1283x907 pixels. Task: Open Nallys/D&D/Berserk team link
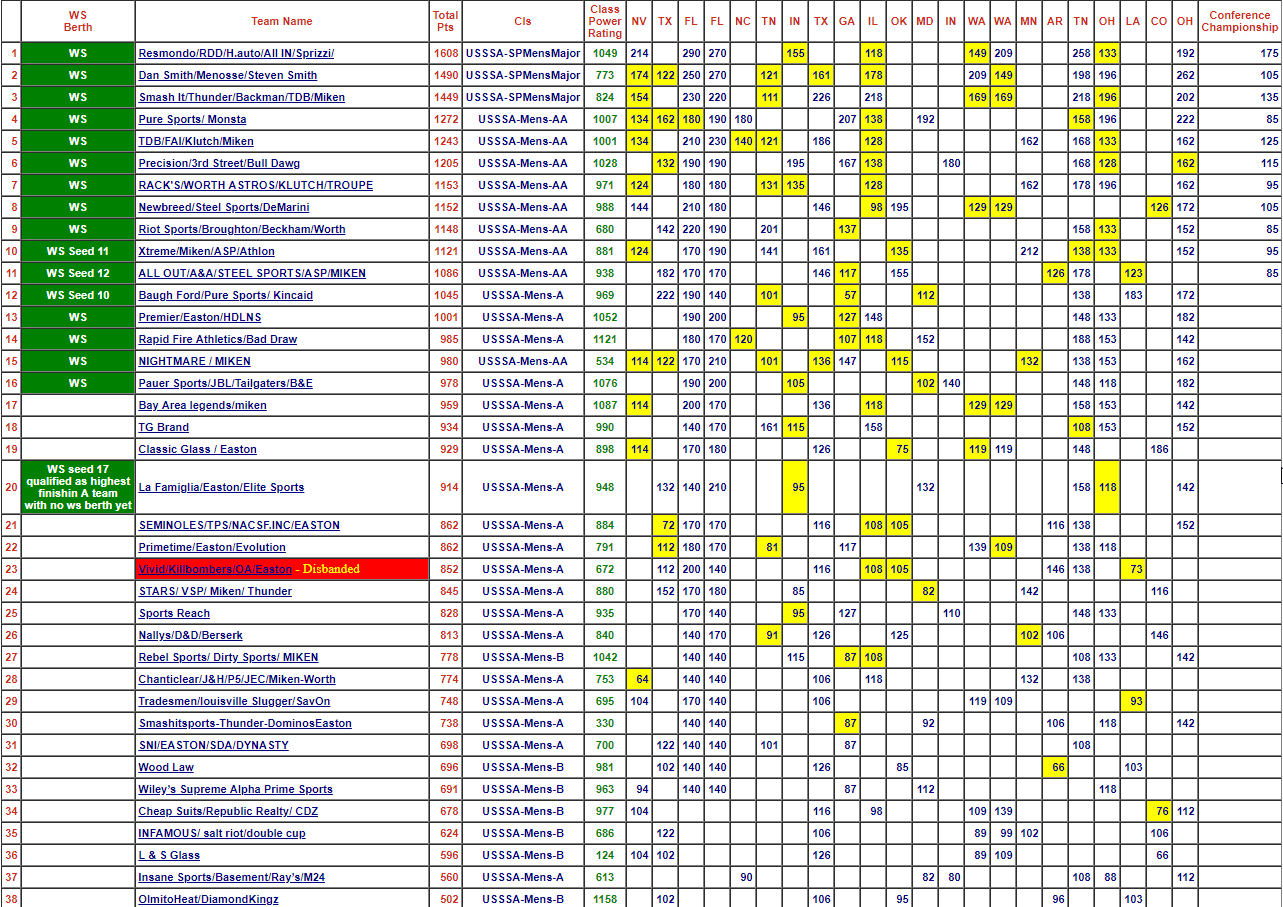(190, 635)
